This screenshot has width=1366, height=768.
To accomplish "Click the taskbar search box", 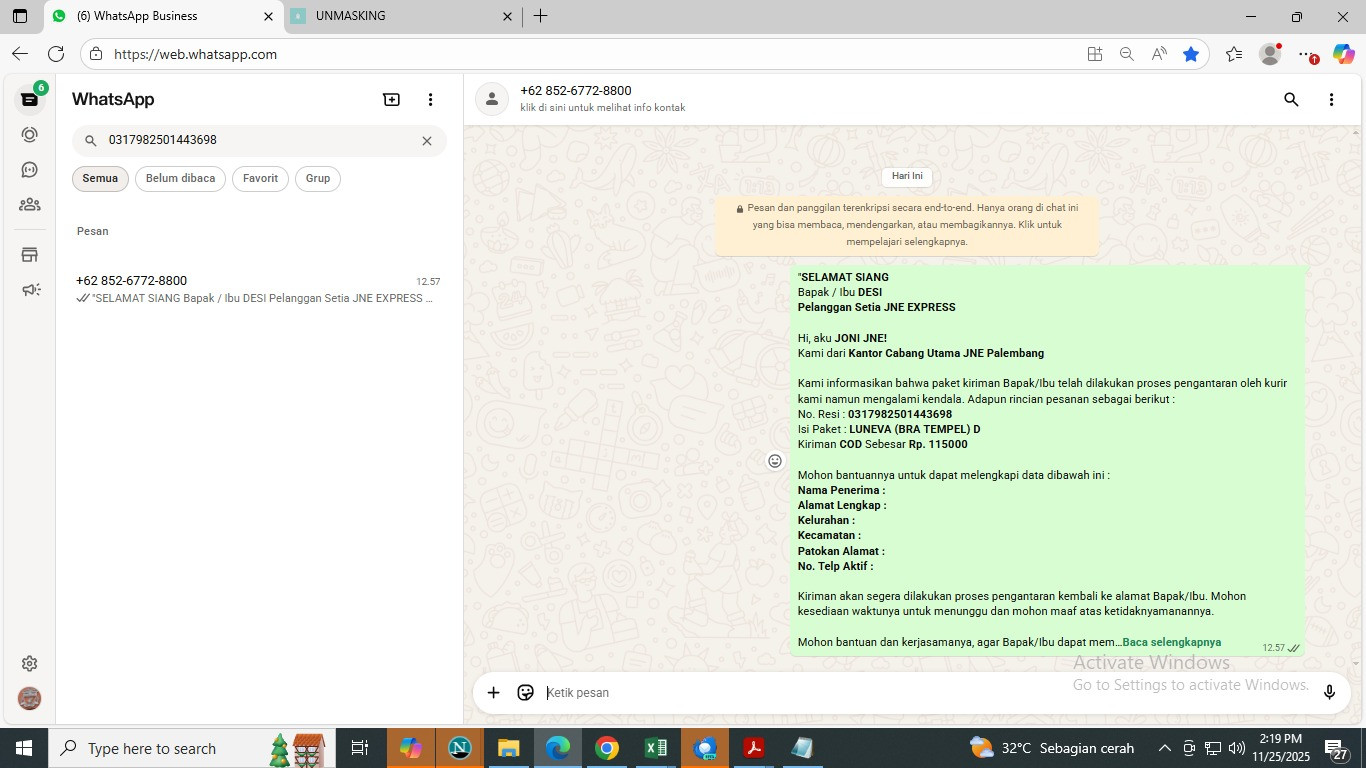I will 192,748.
